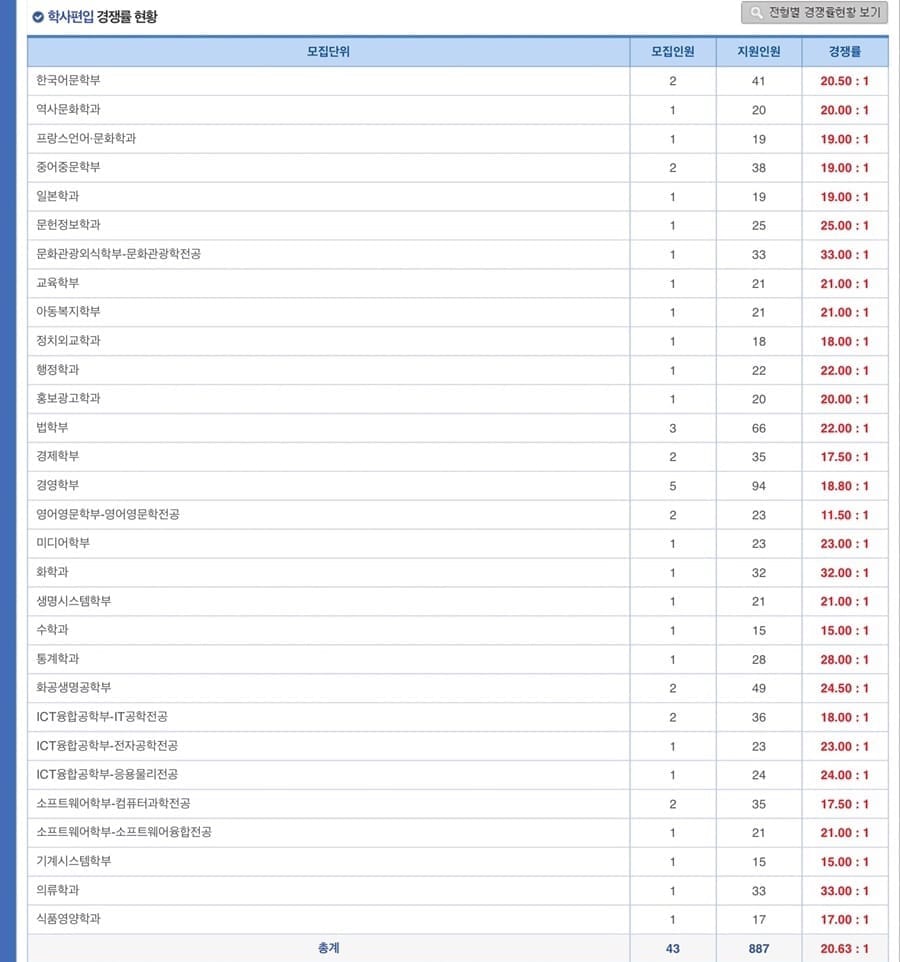Click 24.50 : 1 rate for 화공생명공학부
The width and height of the screenshot is (900, 962).
pyautogui.click(x=845, y=688)
